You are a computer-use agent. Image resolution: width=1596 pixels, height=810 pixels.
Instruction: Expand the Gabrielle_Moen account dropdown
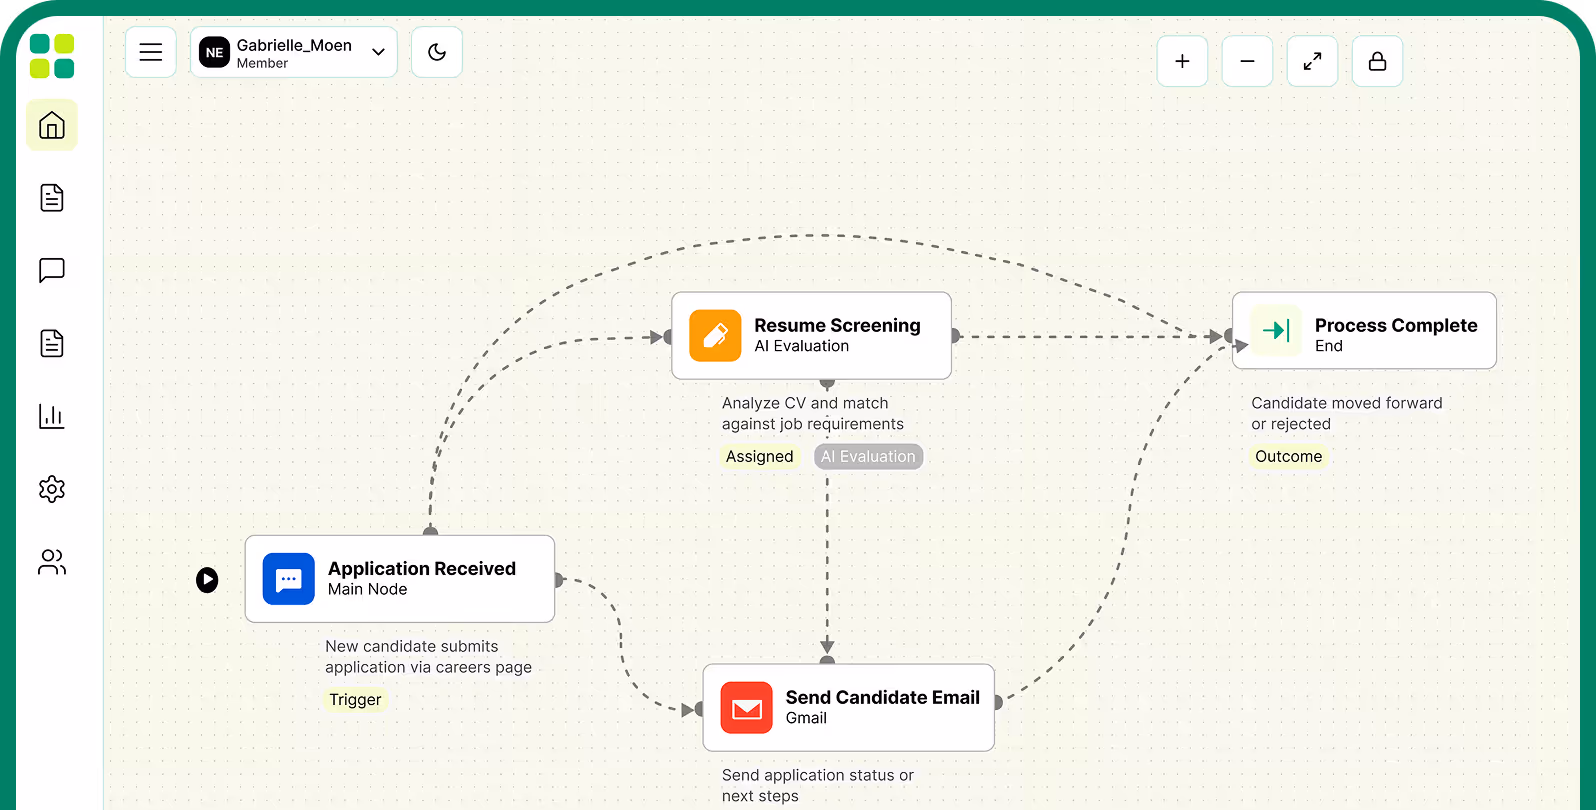(x=378, y=52)
